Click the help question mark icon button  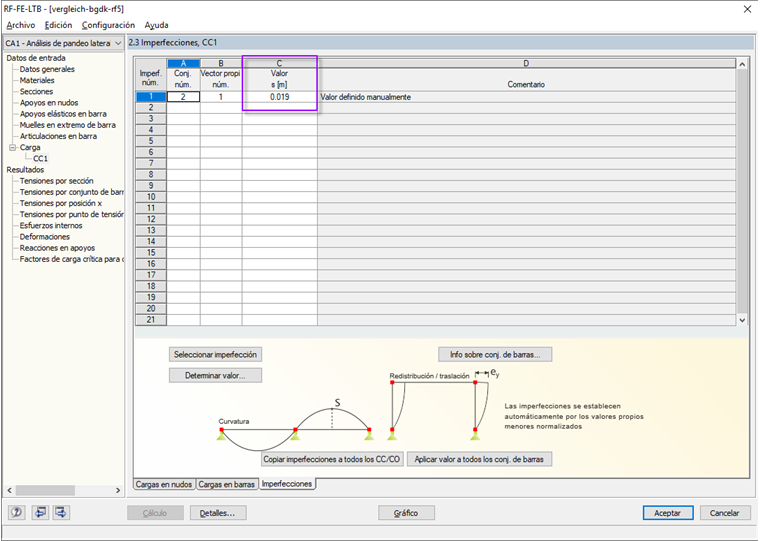pos(16,512)
